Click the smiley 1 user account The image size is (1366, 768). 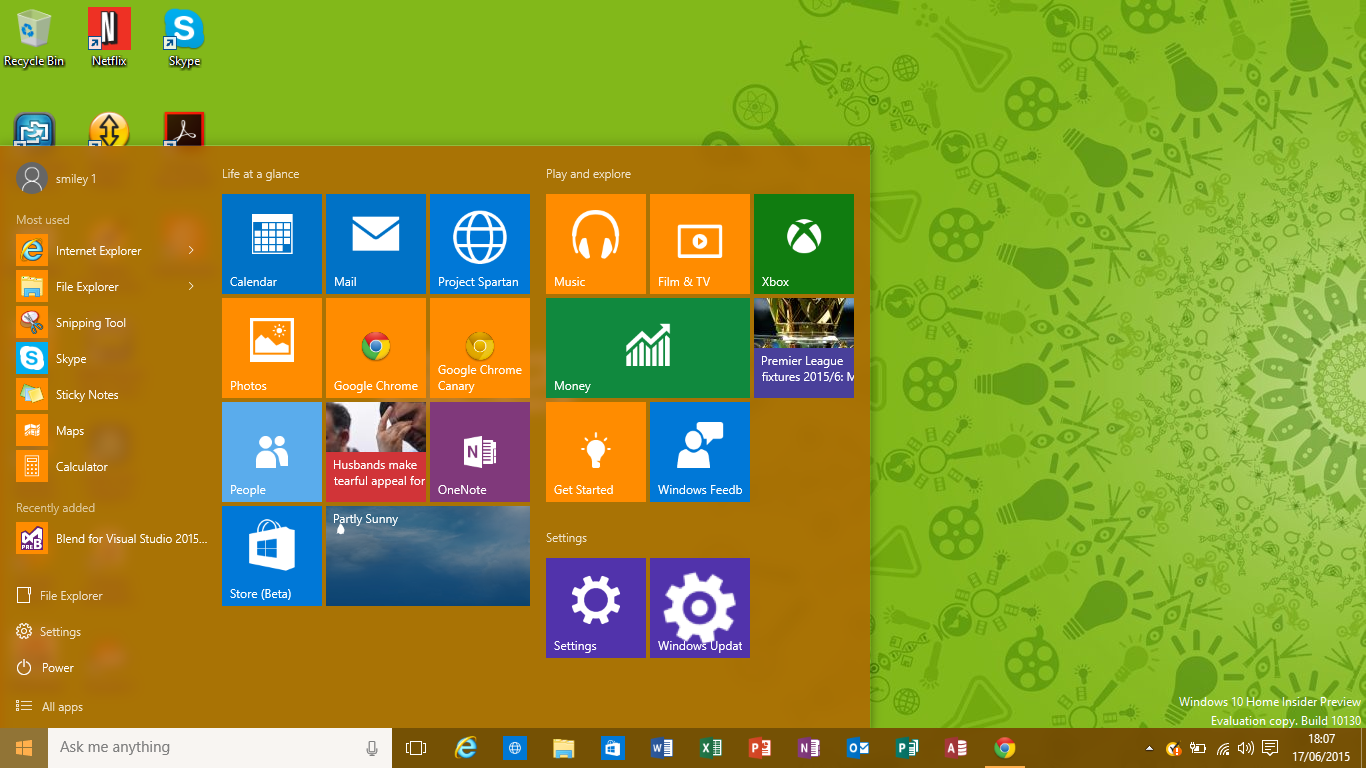point(57,178)
